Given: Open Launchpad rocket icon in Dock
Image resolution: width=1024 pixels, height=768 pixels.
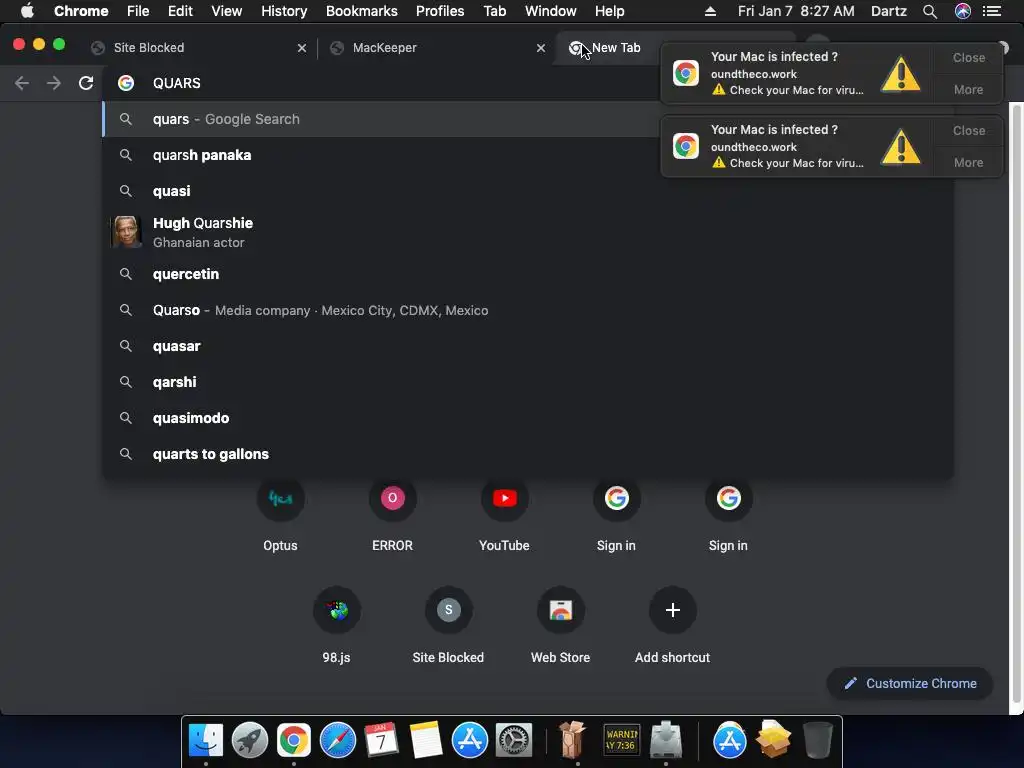Looking at the screenshot, I should tap(249, 741).
